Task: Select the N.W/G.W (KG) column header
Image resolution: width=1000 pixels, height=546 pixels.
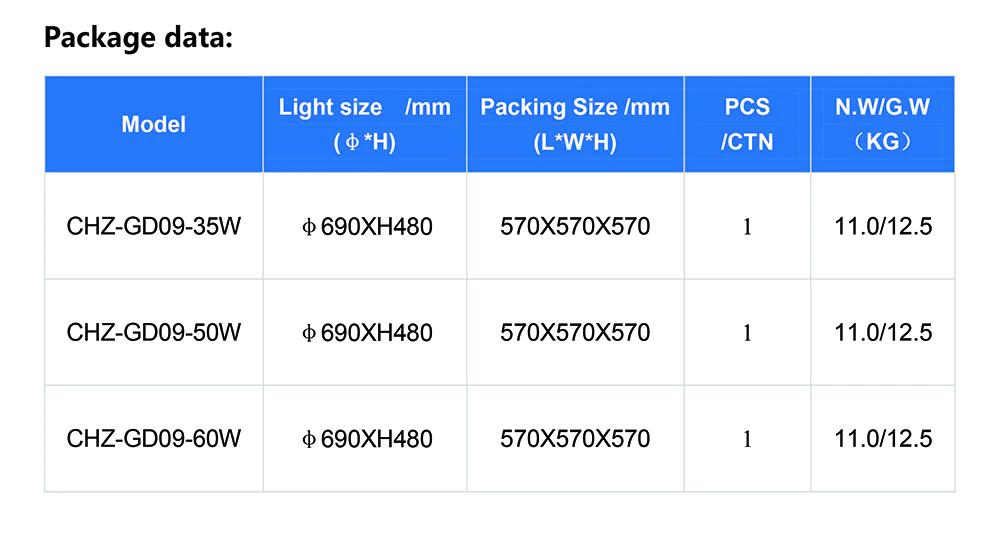Action: point(882,124)
